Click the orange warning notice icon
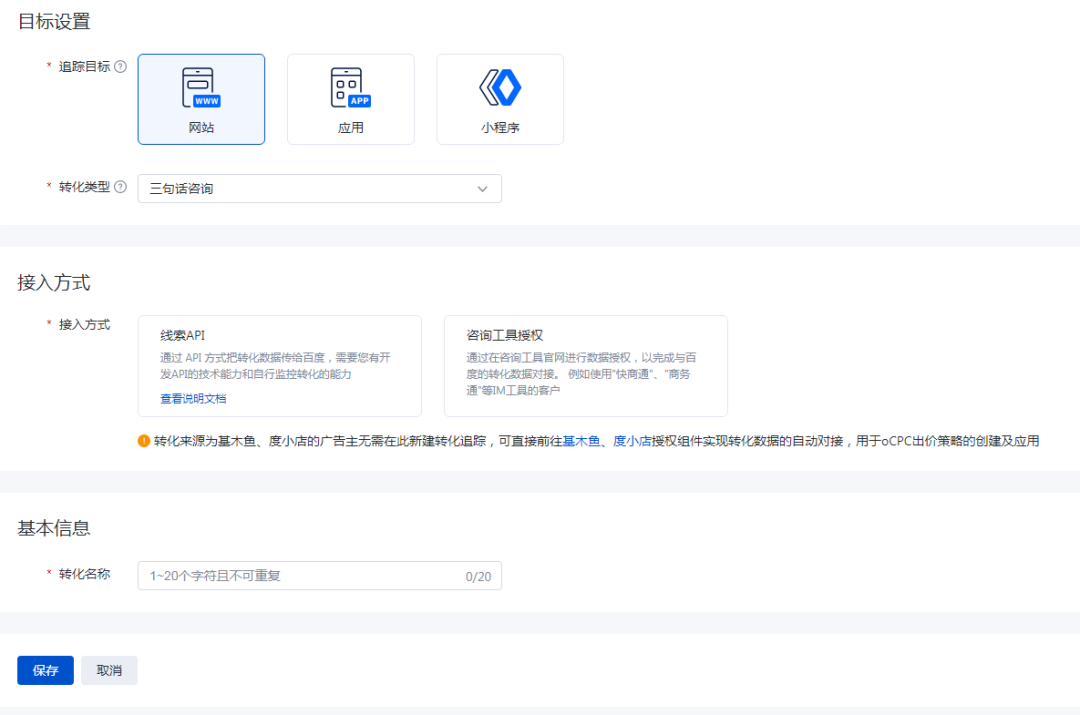 [x=144, y=441]
